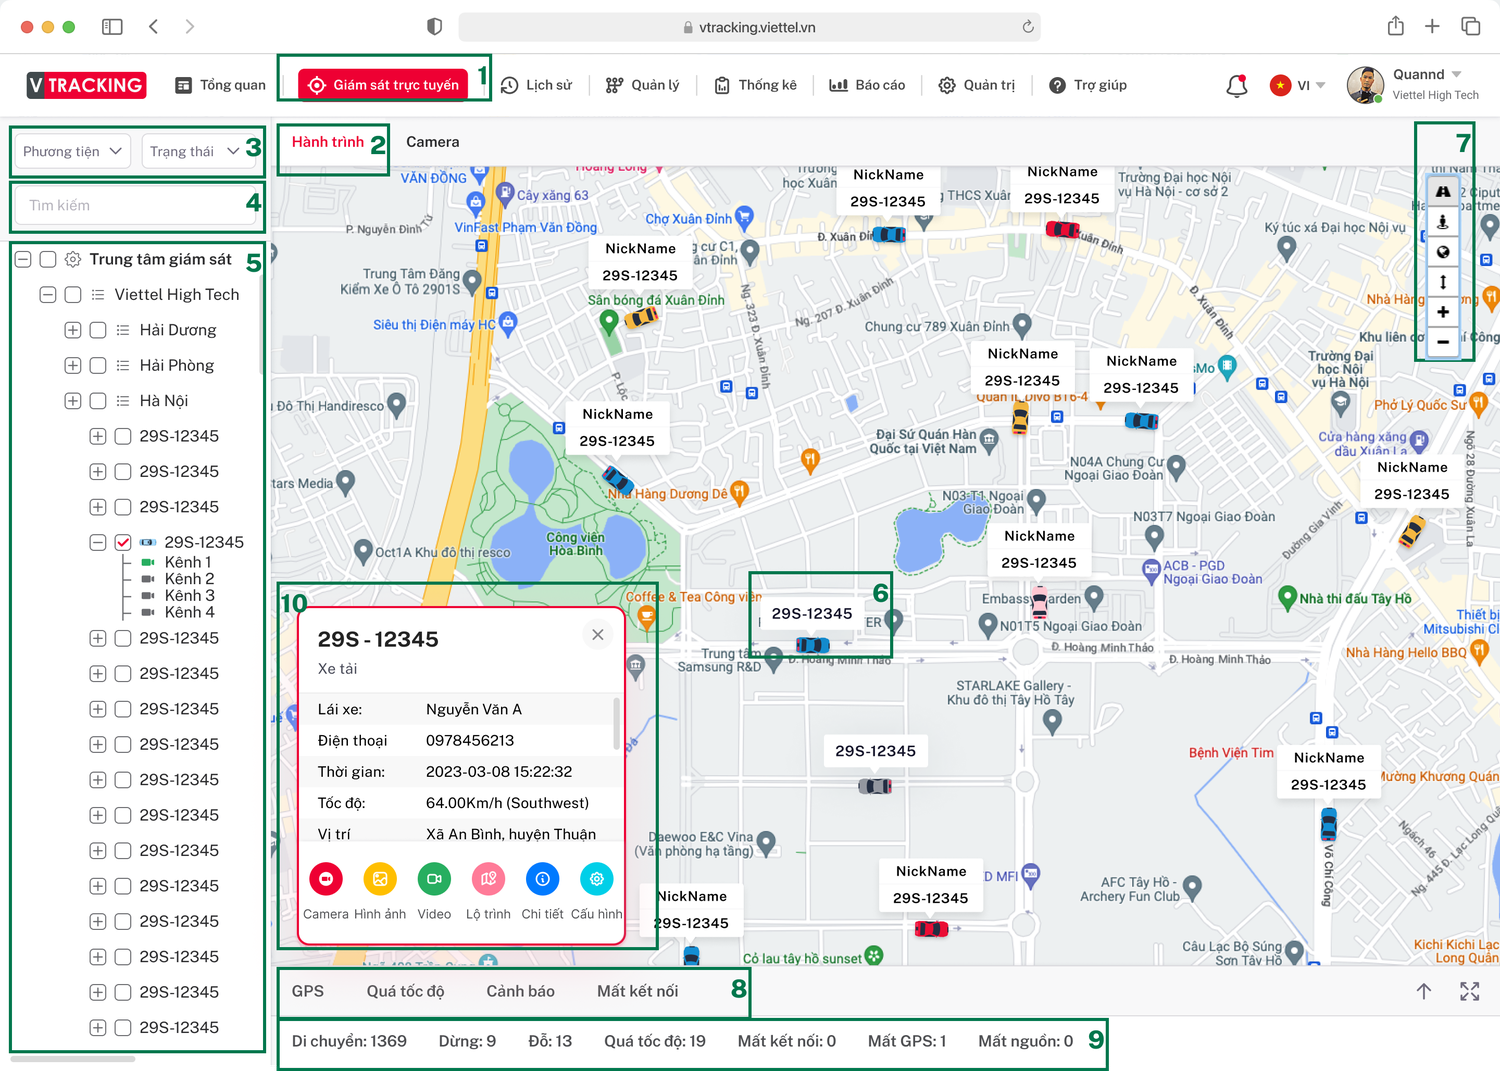
Task: Collapse the Viettel High Tech node
Action: (47, 294)
